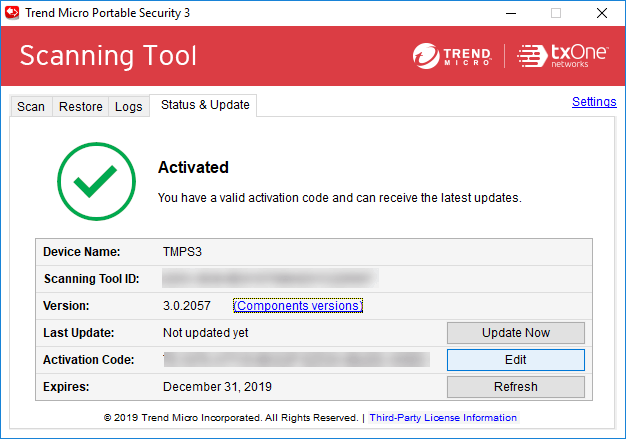Click the December 31, 2019 expiry date
626x439 pixels.
(x=217, y=386)
